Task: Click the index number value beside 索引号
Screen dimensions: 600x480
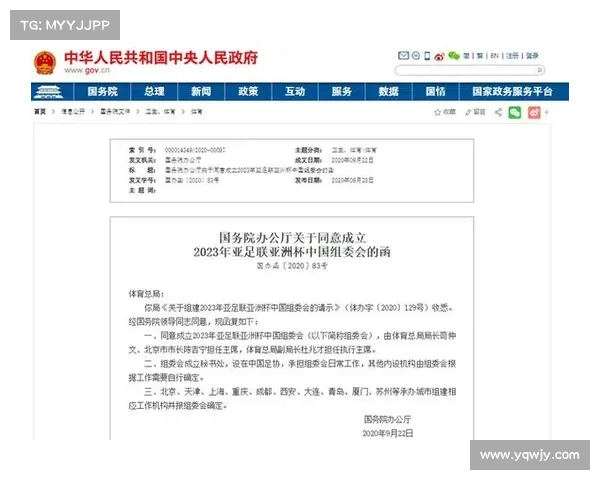Action: pos(195,150)
